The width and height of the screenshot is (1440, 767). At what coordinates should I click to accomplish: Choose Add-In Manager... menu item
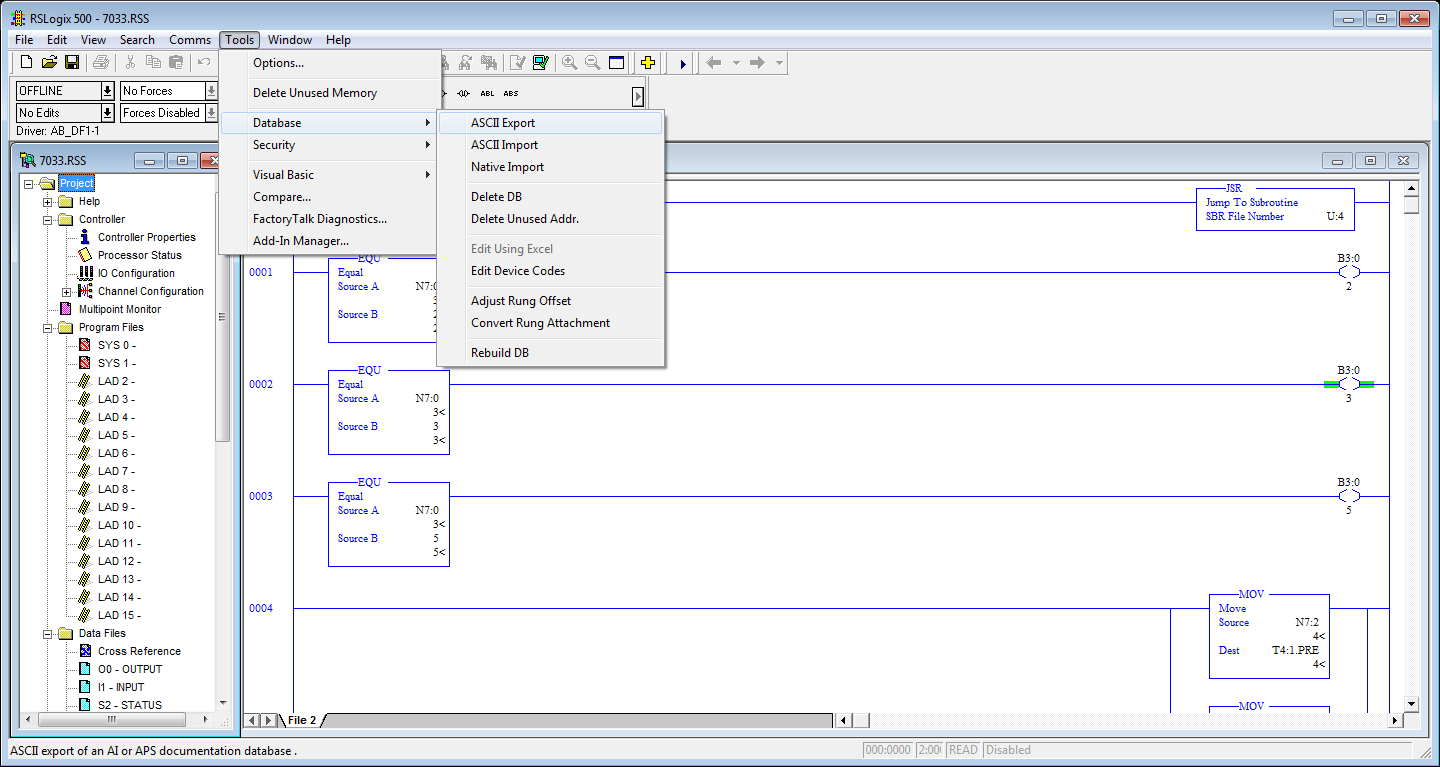pos(330,241)
